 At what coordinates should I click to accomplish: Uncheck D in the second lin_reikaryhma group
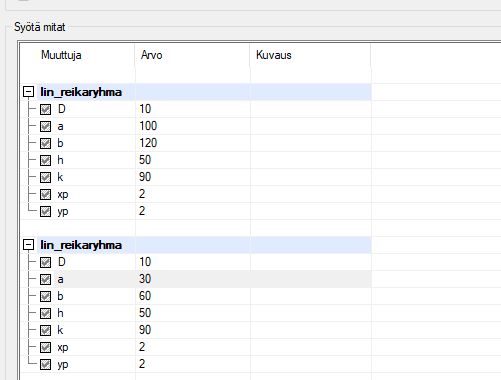tap(45, 262)
